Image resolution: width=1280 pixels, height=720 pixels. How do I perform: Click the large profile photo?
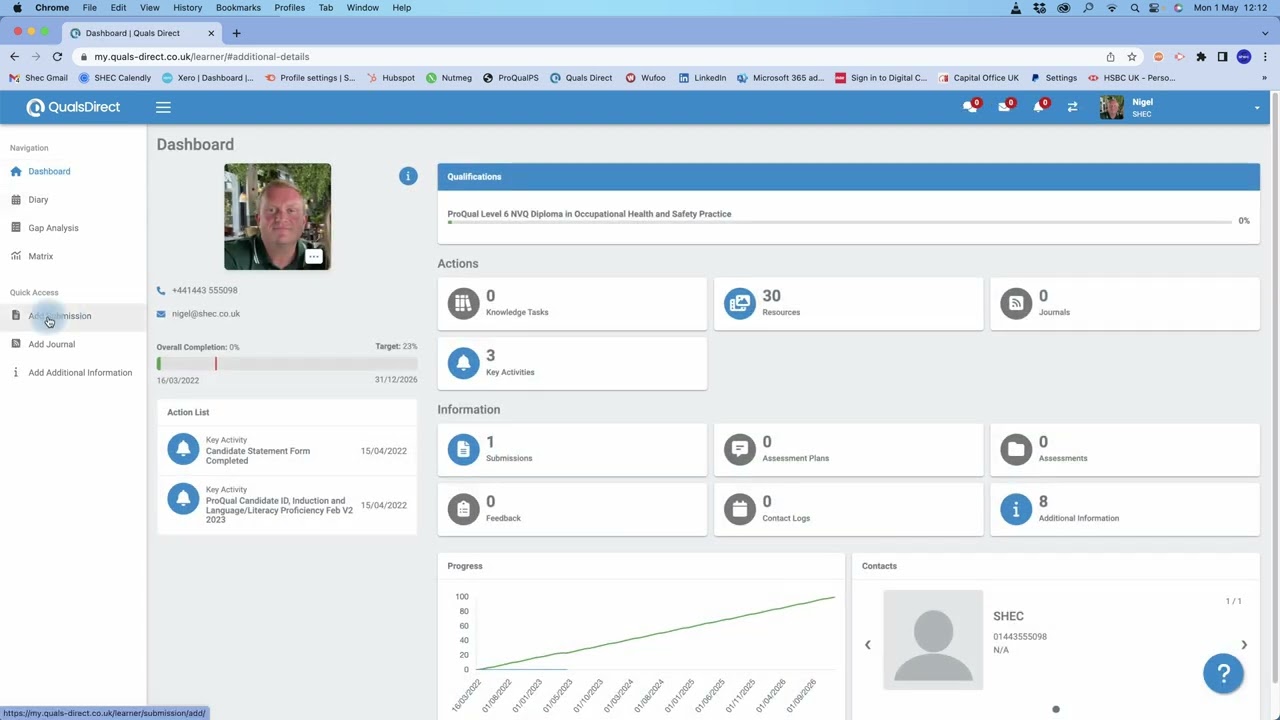click(x=277, y=216)
